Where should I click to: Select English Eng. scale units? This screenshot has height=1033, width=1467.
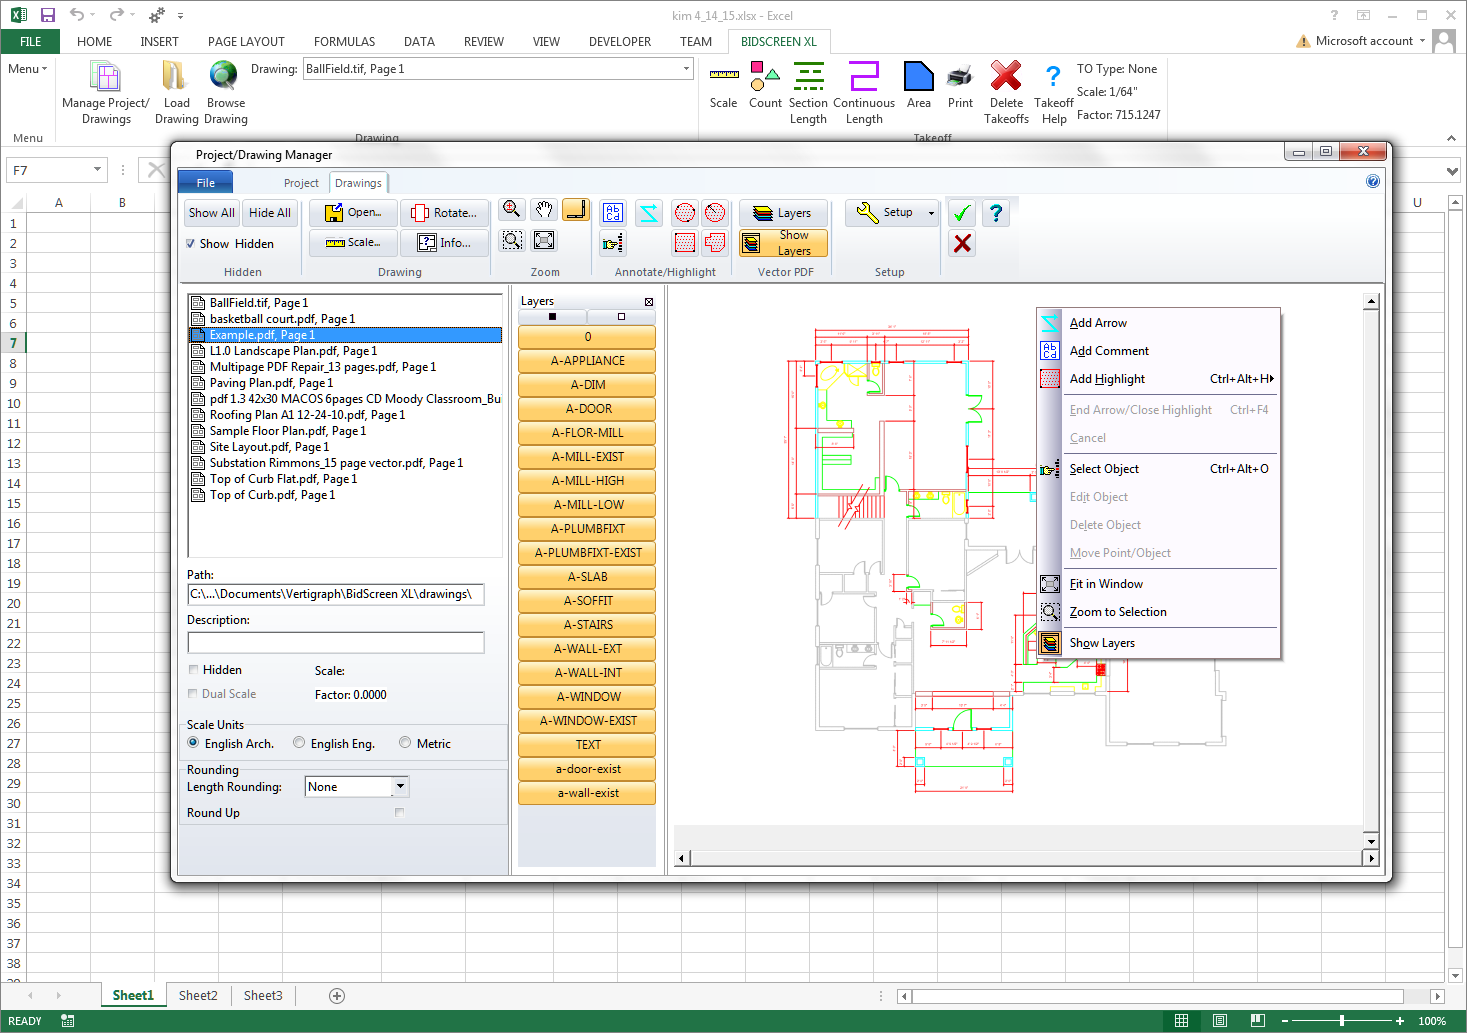coord(299,743)
